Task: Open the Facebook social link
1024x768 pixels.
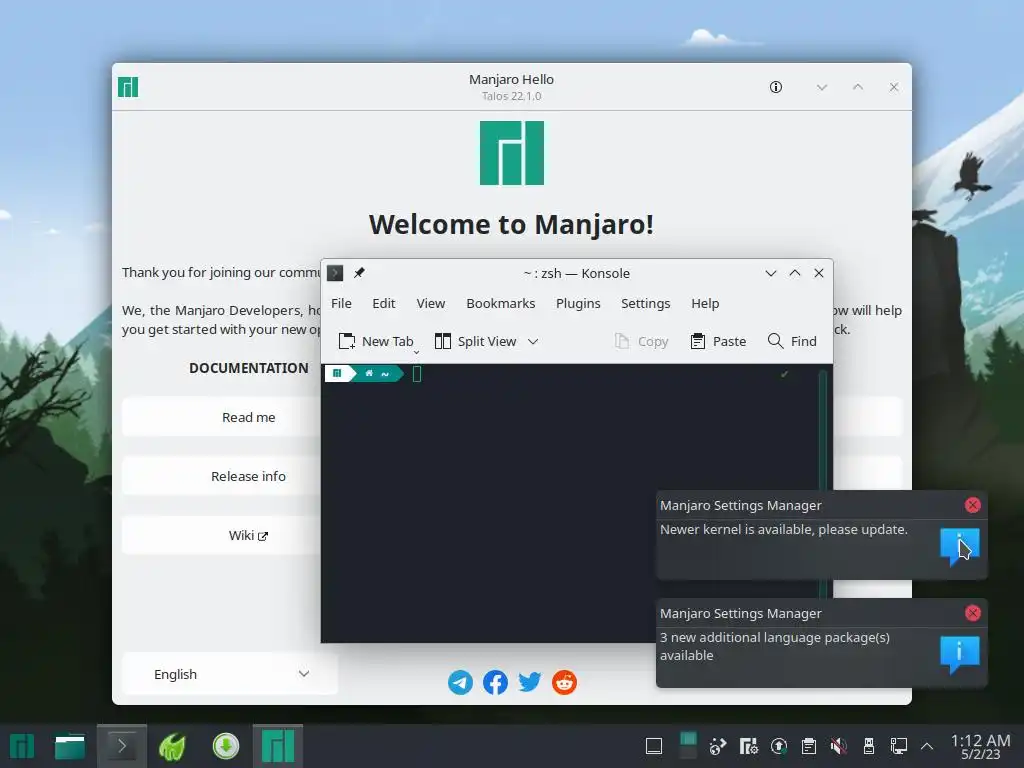Action: pyautogui.click(x=495, y=682)
